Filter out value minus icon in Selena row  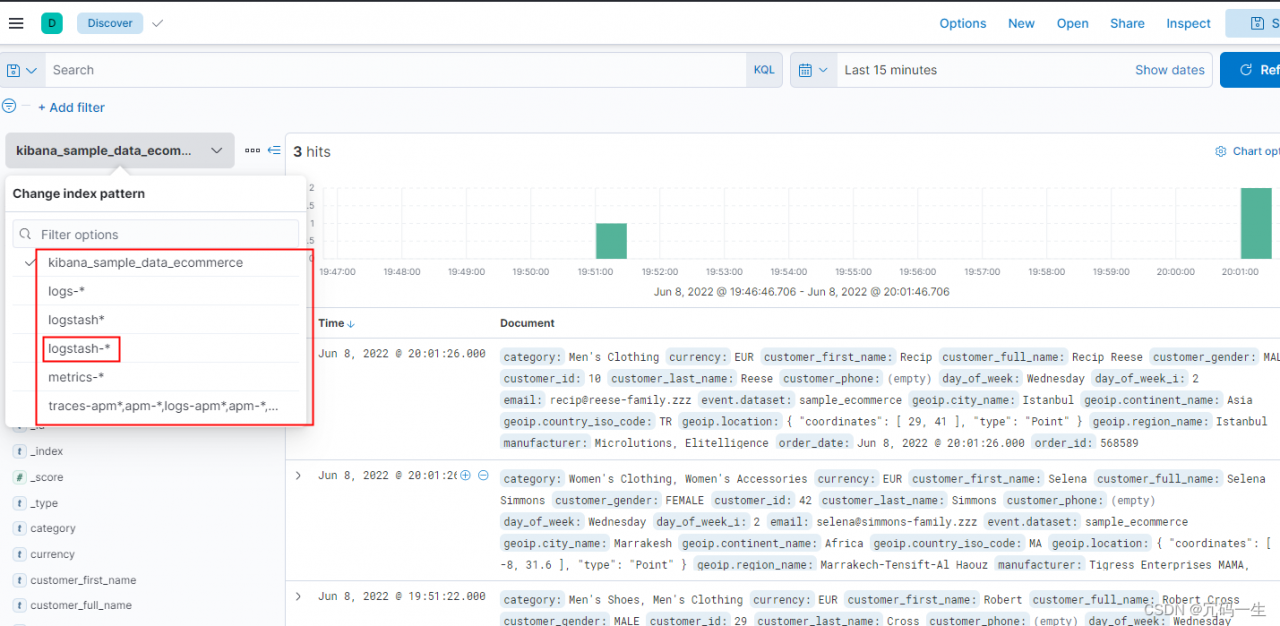pyautogui.click(x=483, y=475)
